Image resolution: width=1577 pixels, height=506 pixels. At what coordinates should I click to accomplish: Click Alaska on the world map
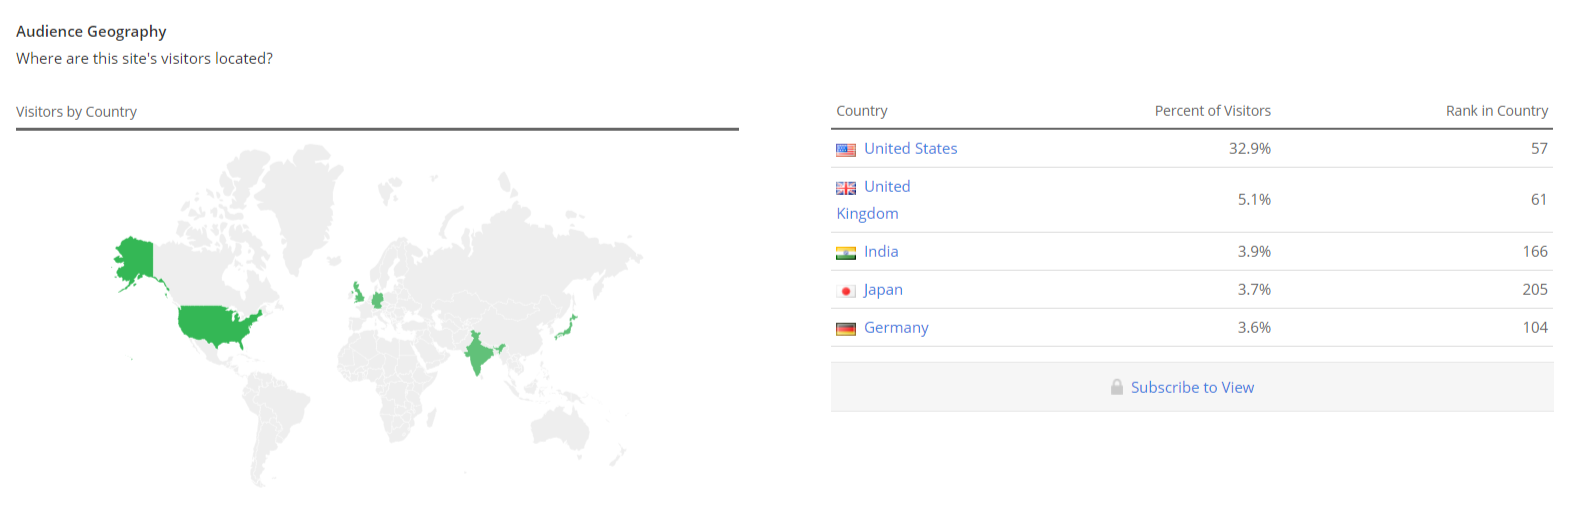pyautogui.click(x=136, y=259)
